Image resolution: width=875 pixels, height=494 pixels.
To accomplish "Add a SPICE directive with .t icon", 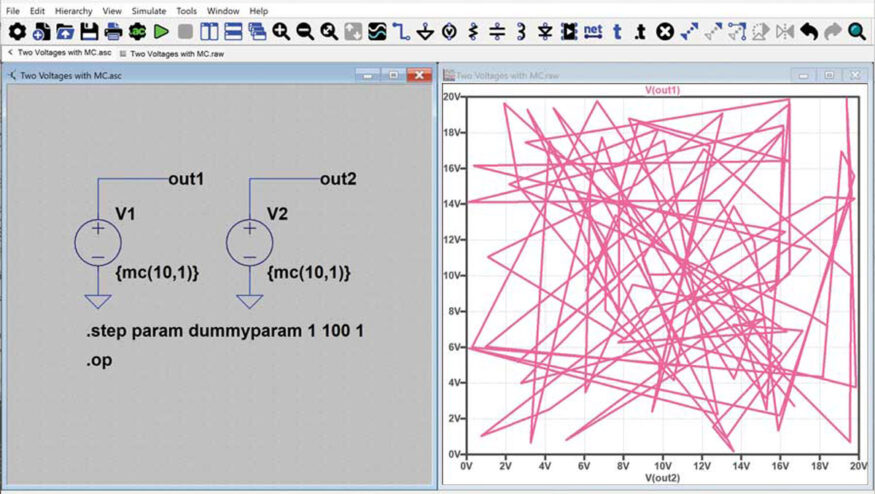I will click(x=641, y=32).
